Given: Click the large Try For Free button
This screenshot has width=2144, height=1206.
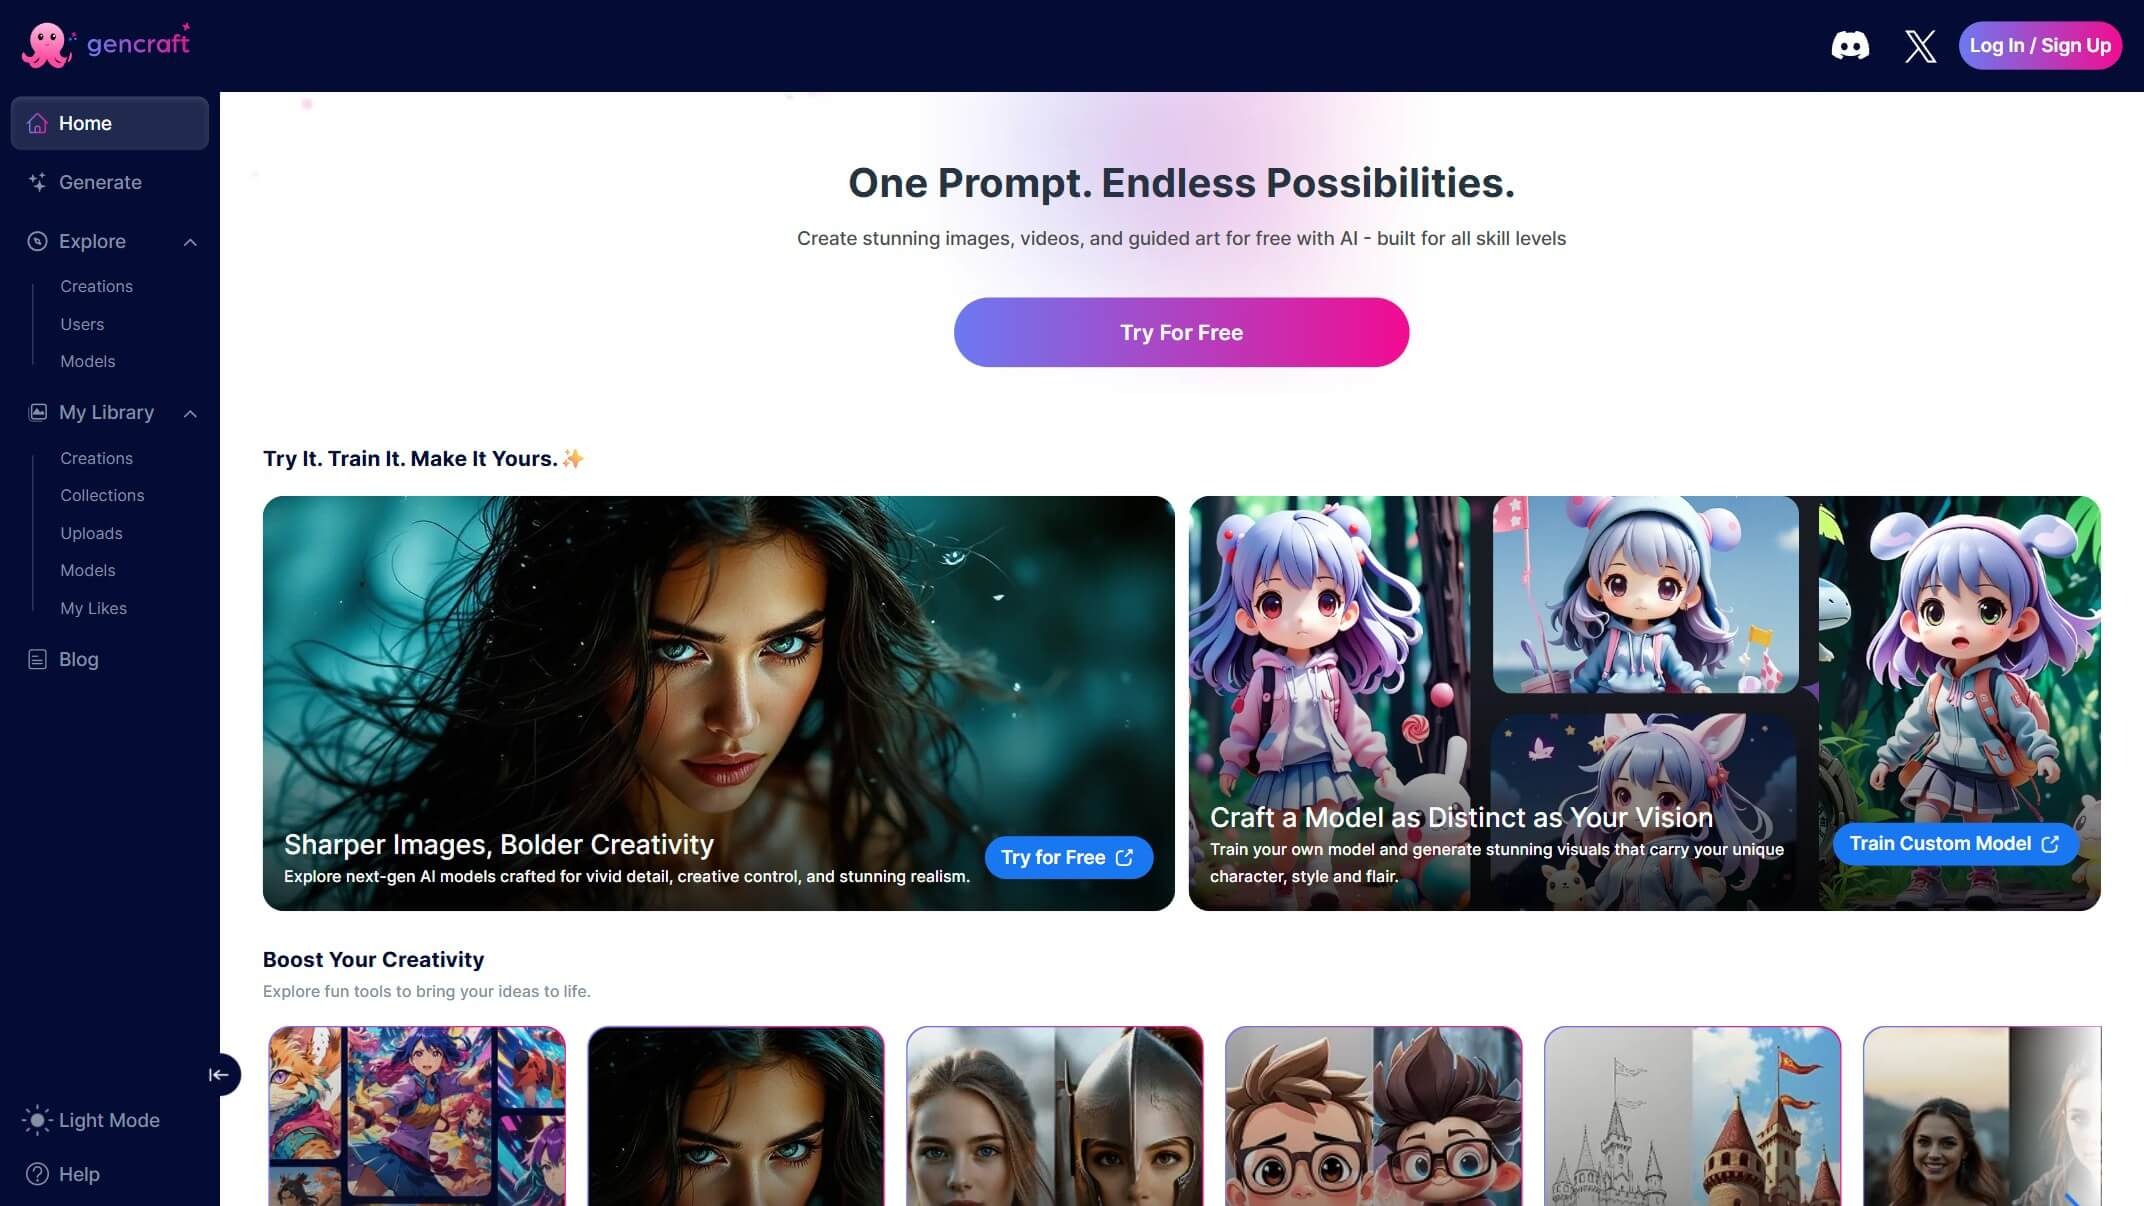Looking at the screenshot, I should coord(1181,332).
